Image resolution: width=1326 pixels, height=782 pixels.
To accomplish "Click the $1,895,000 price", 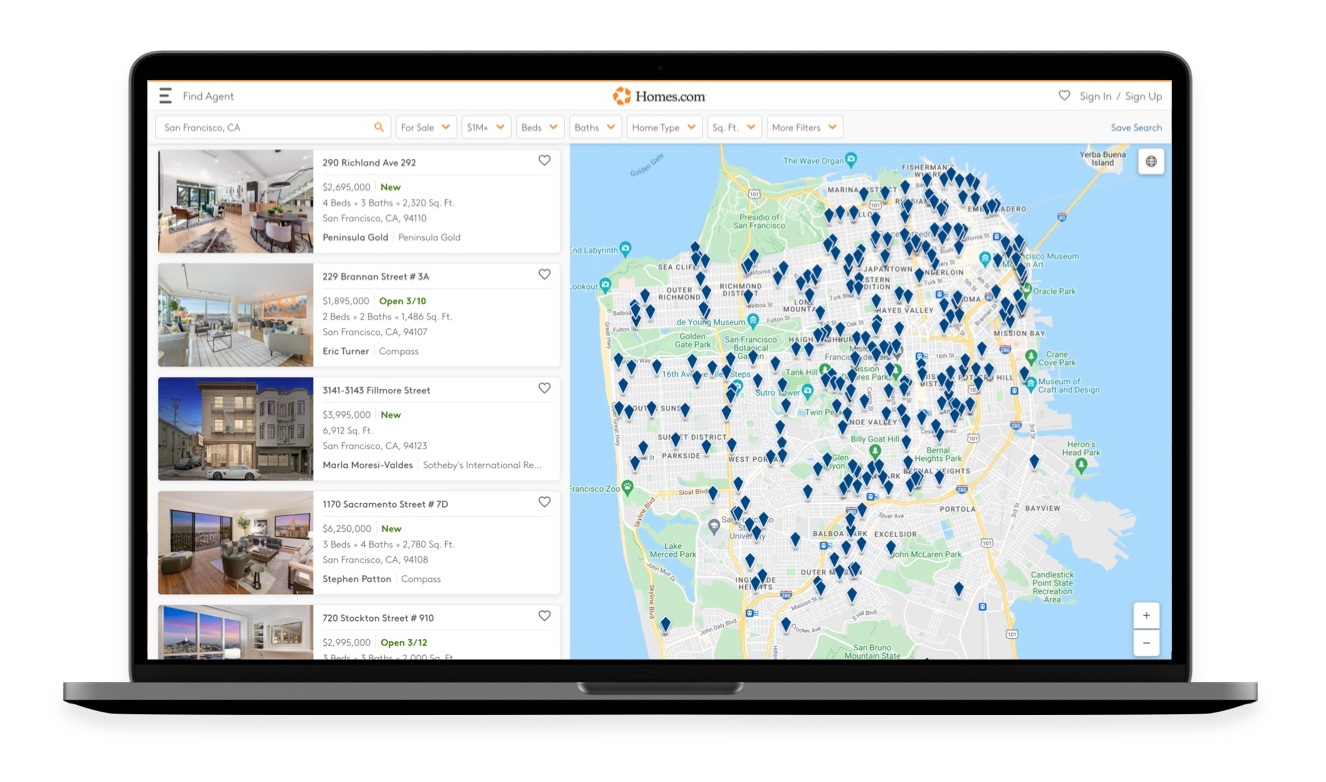I will pos(347,301).
